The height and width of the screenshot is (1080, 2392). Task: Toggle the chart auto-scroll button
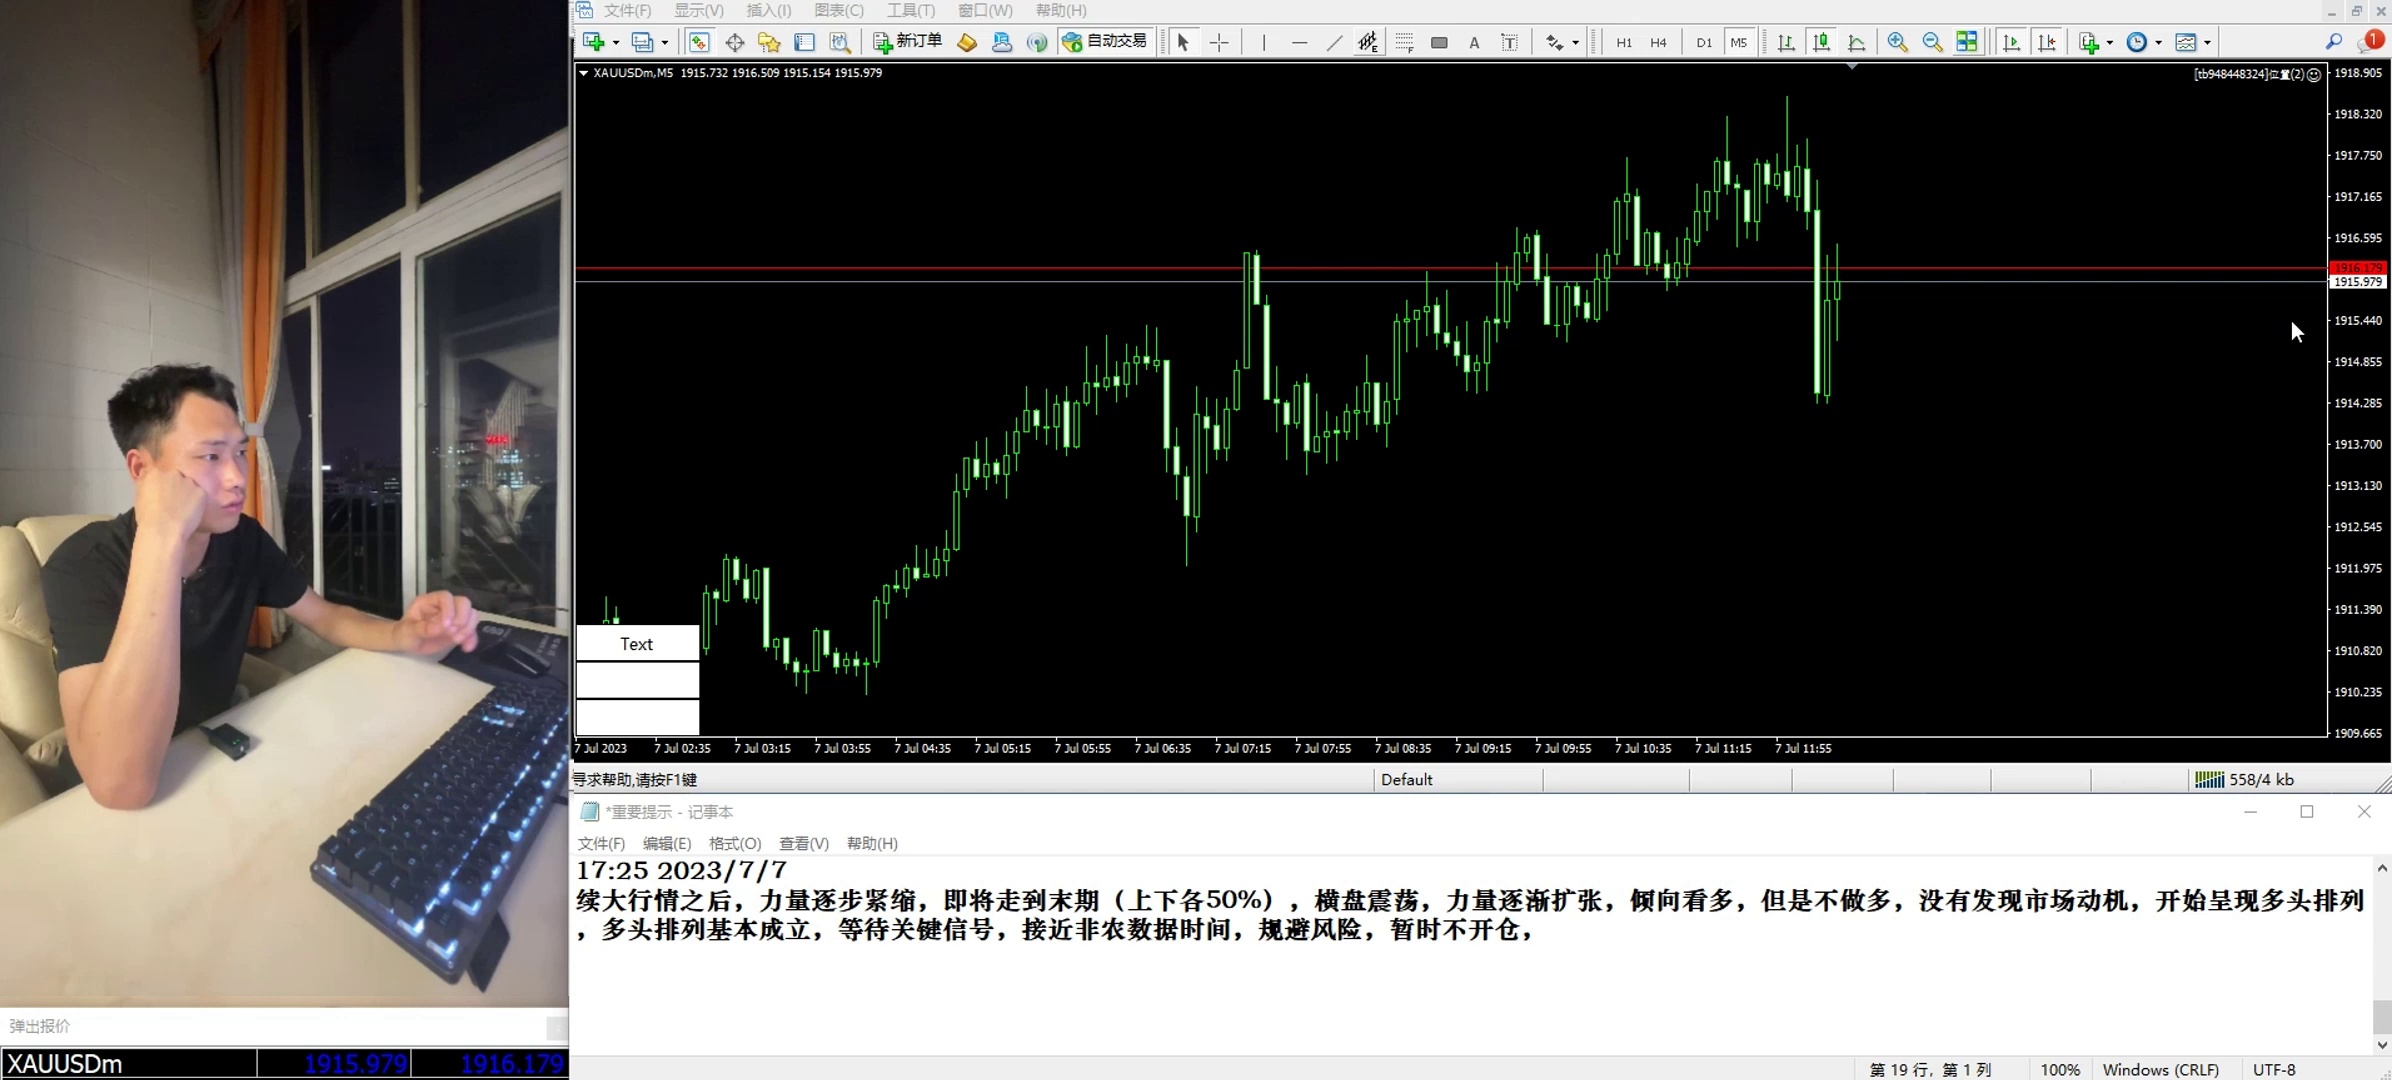tap(2012, 42)
